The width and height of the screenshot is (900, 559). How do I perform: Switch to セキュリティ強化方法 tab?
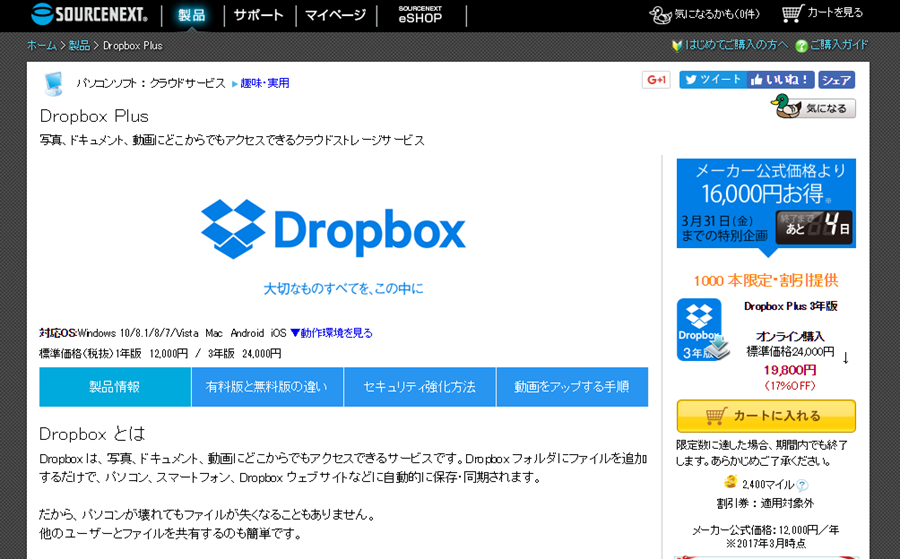[x=419, y=387]
